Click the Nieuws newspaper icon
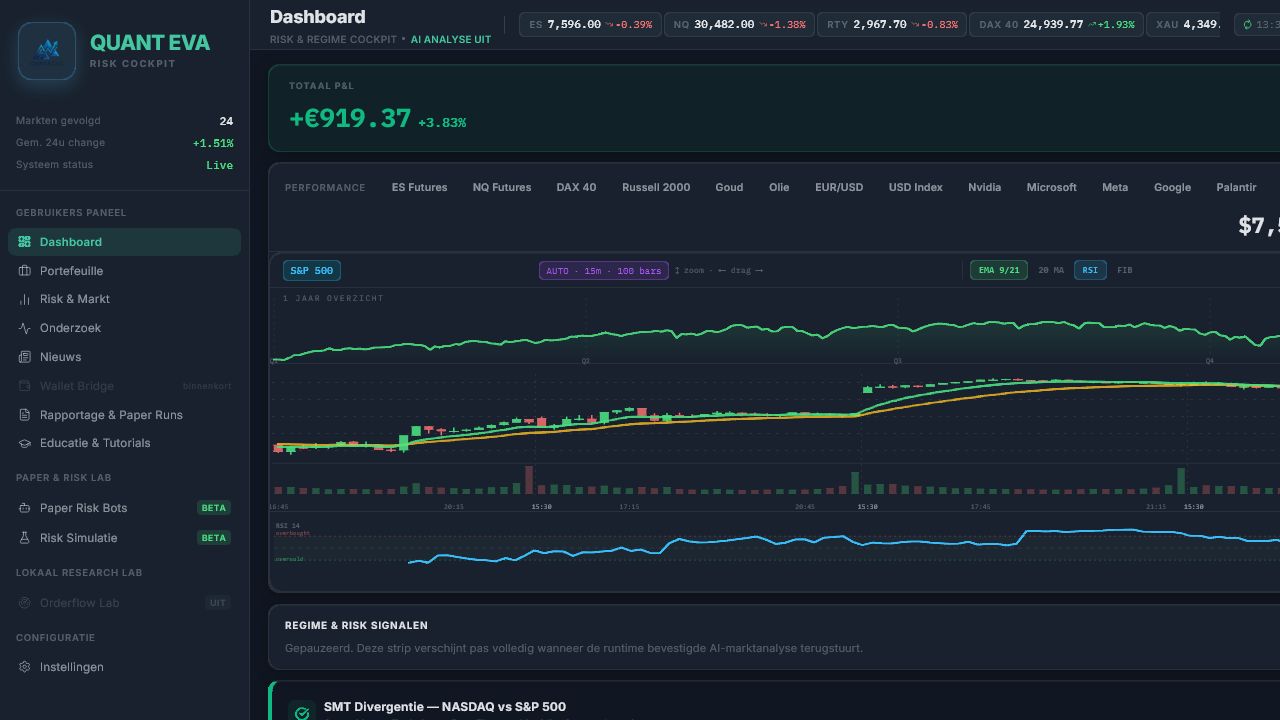 (25, 357)
